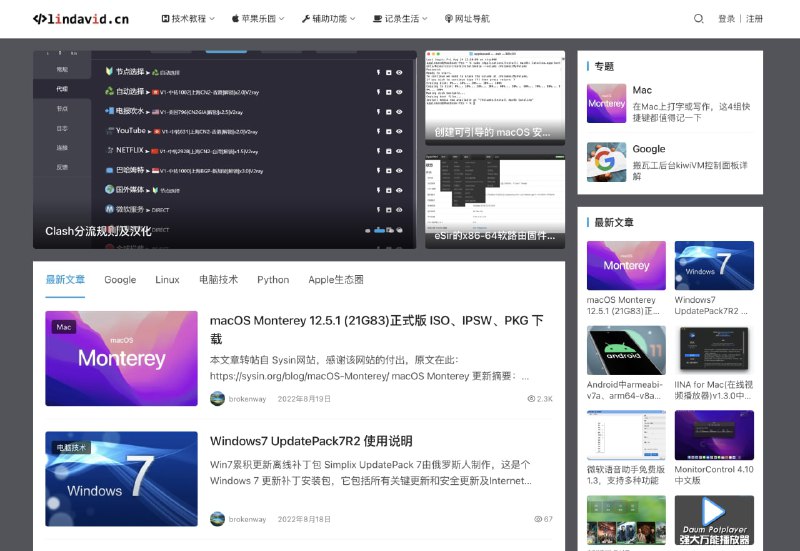Open the lindavid.cn site logo
Viewport: 800px width, 551px height.
[x=81, y=19]
